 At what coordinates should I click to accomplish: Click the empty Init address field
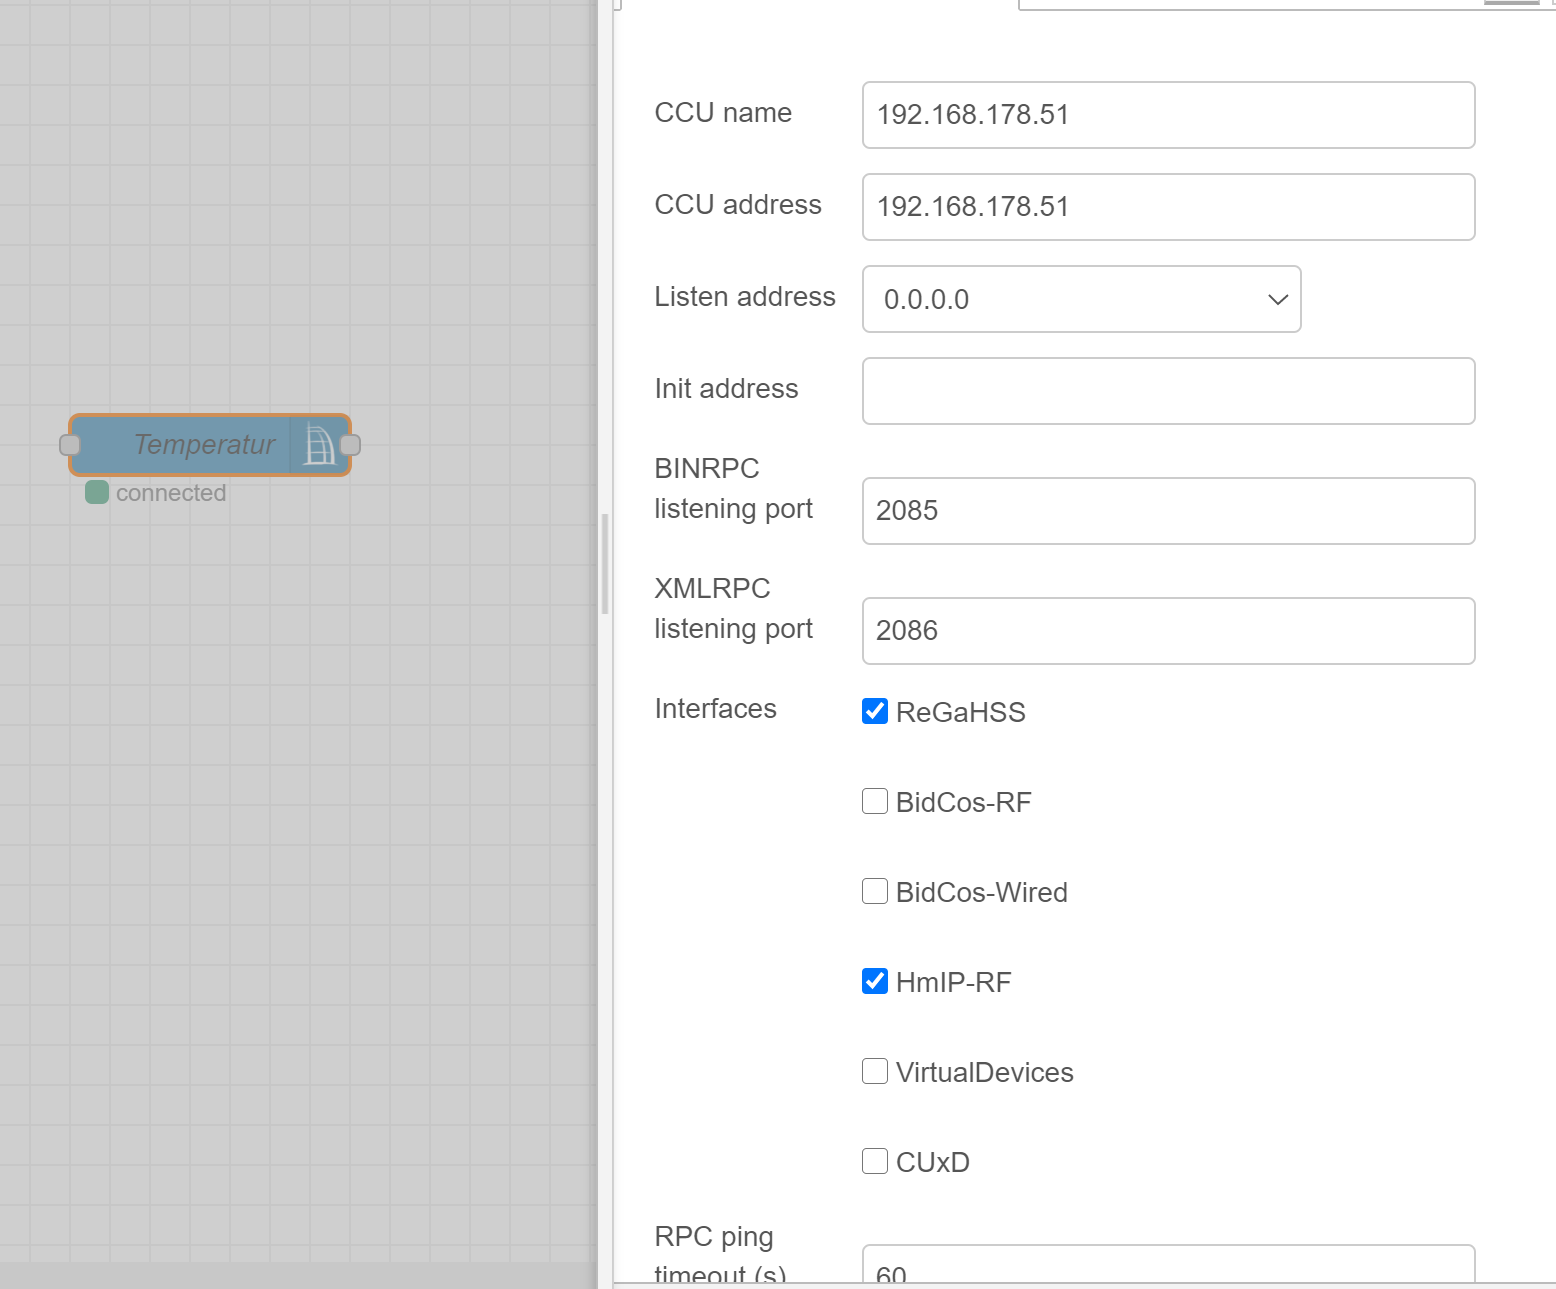[1168, 390]
